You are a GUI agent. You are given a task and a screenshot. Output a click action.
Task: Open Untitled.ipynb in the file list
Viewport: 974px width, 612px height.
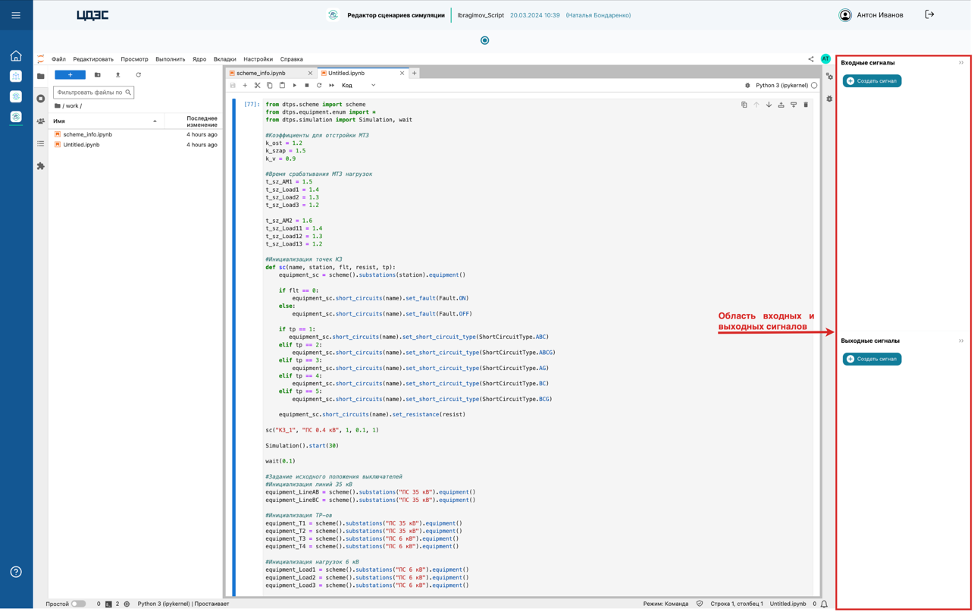coord(81,145)
